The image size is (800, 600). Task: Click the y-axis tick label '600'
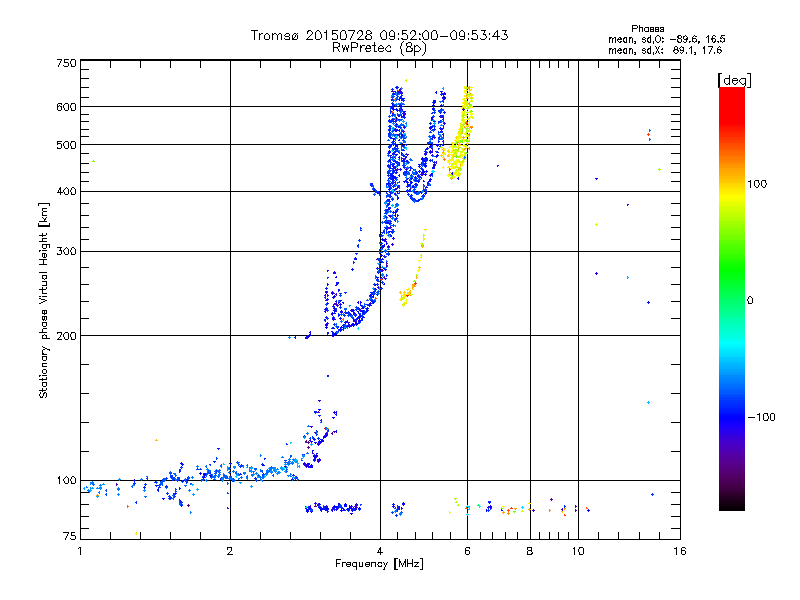click(66, 107)
